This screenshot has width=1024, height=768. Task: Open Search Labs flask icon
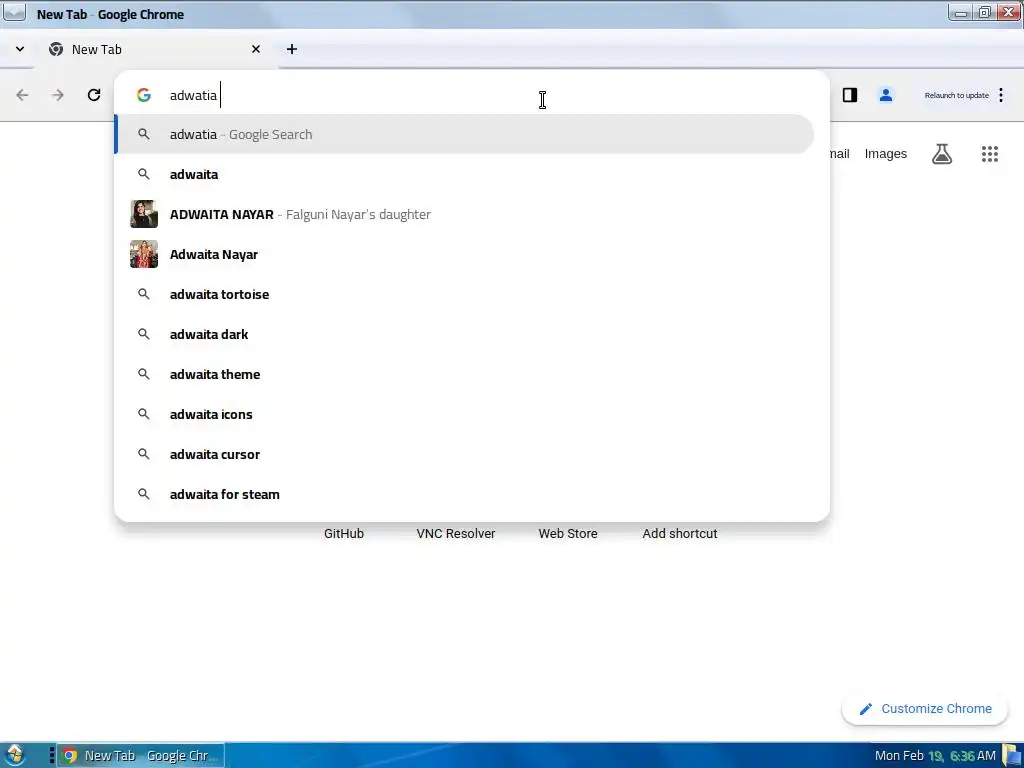[x=942, y=154]
